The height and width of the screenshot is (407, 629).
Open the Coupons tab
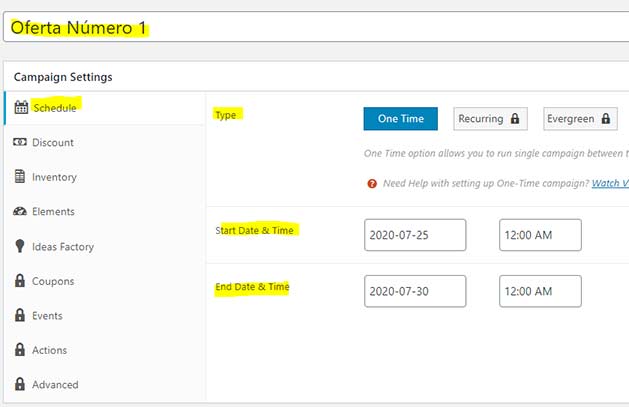click(x=104, y=281)
